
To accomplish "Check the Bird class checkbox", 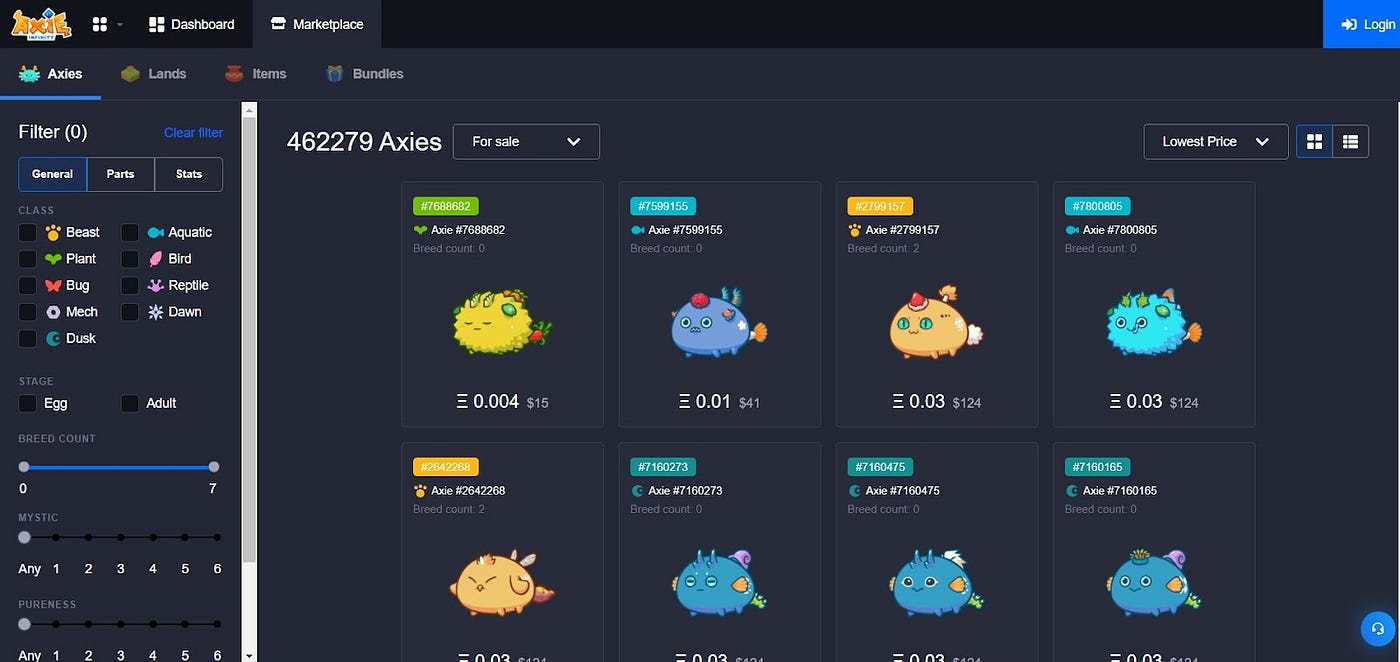I will (x=130, y=259).
